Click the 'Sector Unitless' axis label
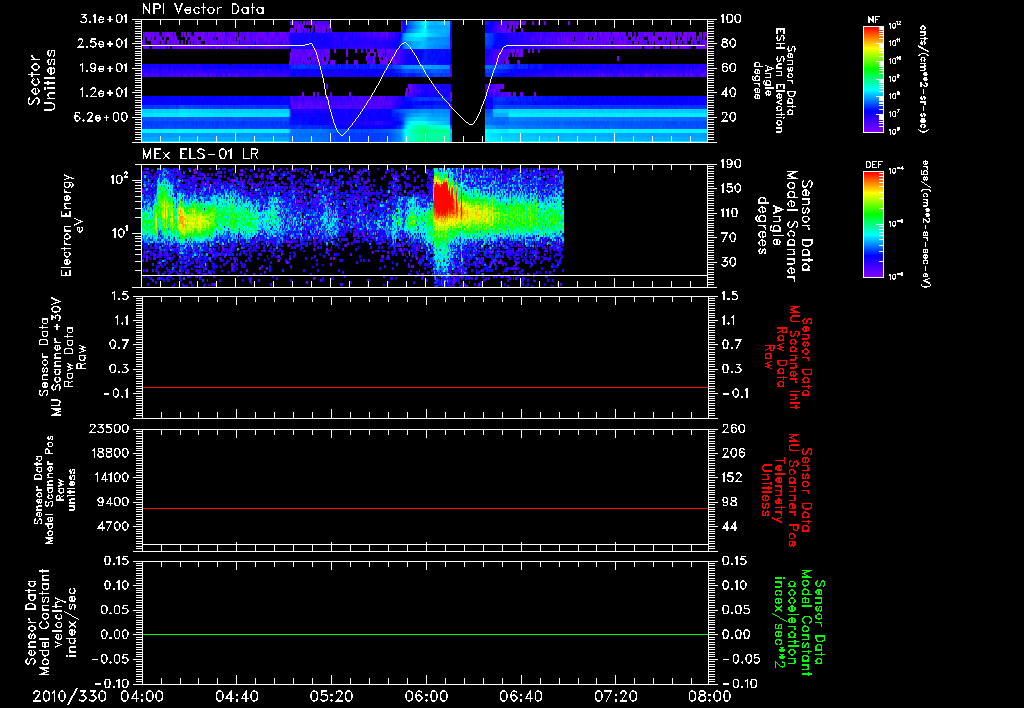The image size is (1024, 708). (x=42, y=80)
